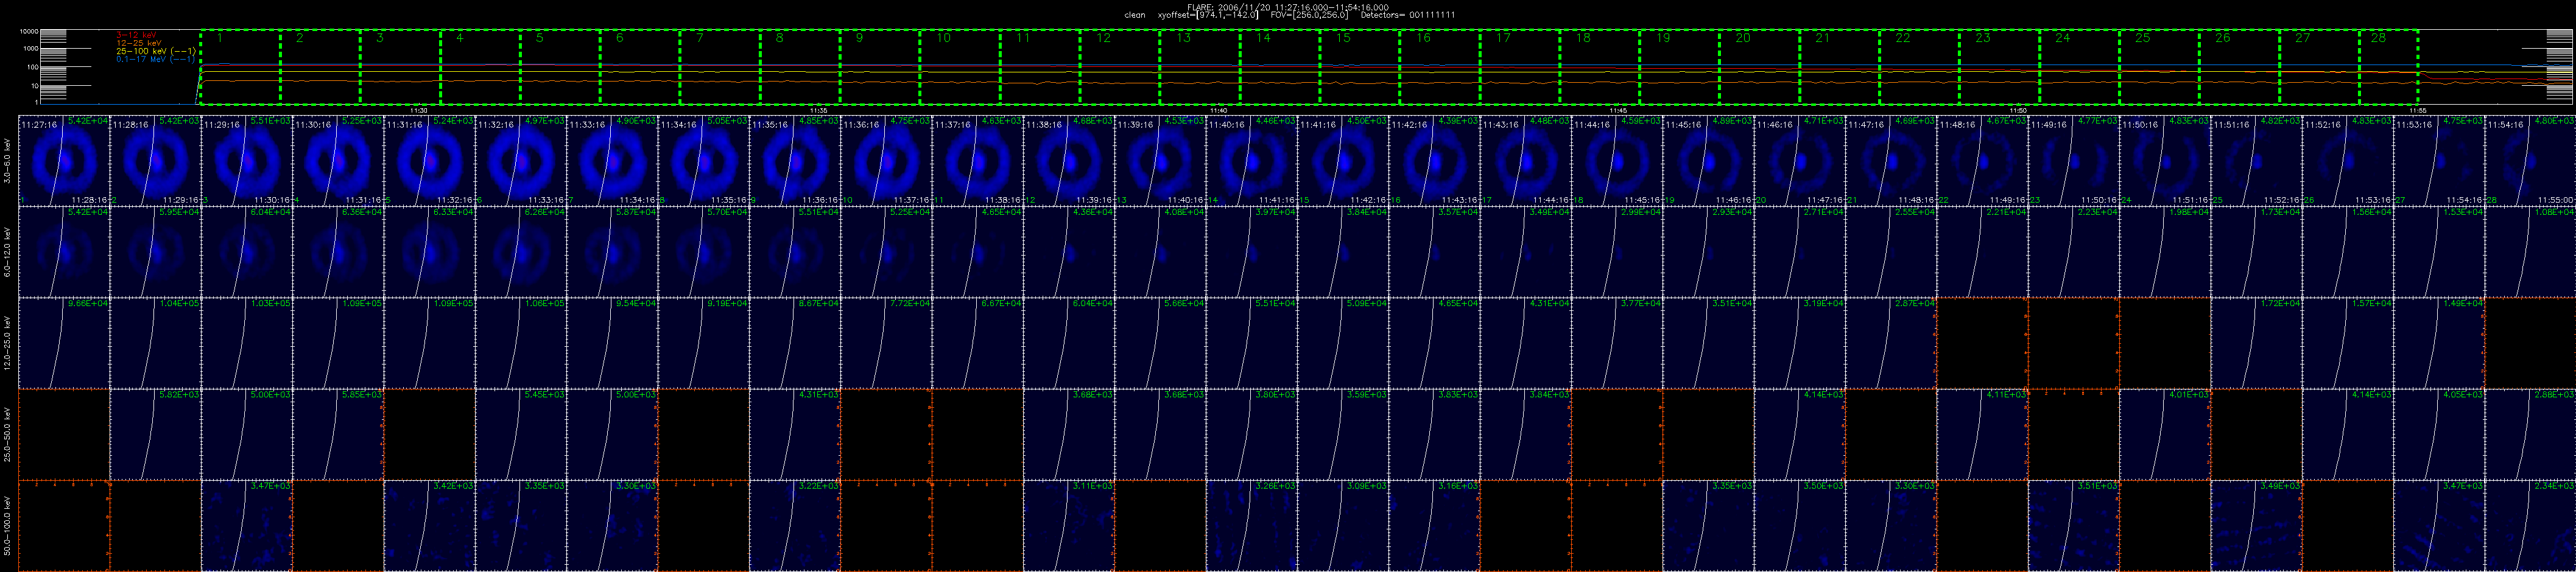Open the 6.0-12.0 keV image for interval 28
Image resolution: width=2576 pixels, height=572 pixels.
click(x=2531, y=251)
